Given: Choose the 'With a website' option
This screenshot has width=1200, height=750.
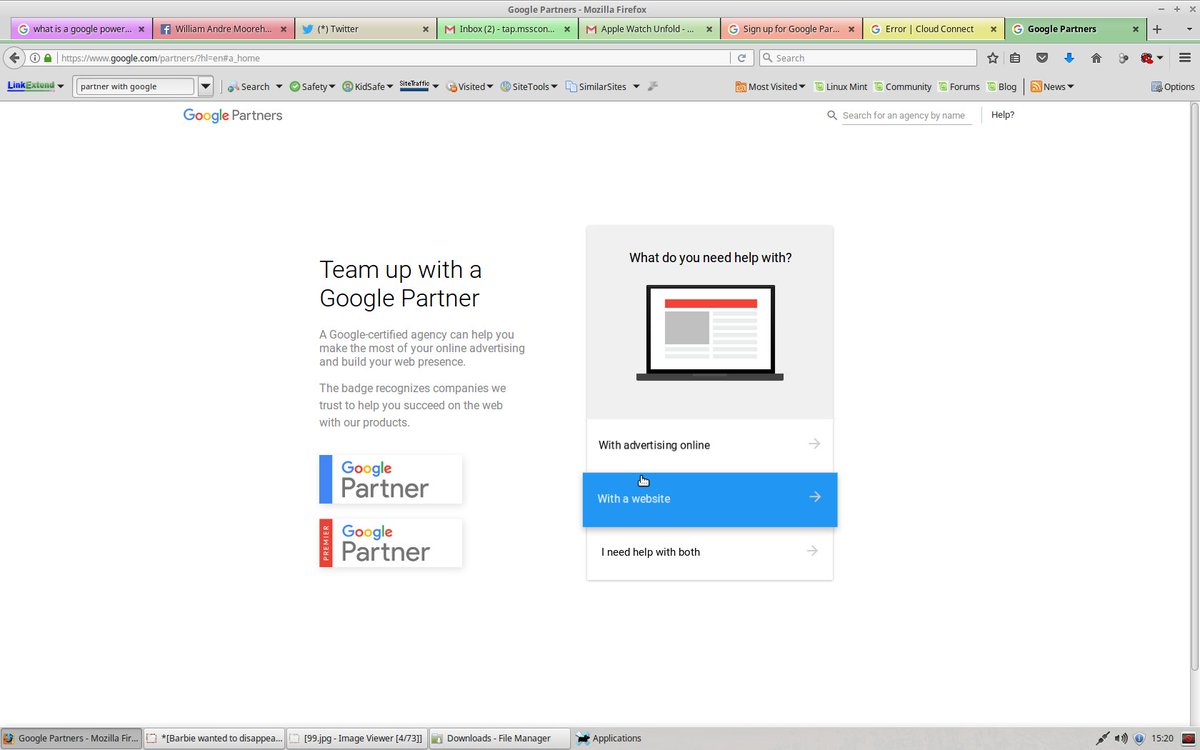Looking at the screenshot, I should point(710,499).
